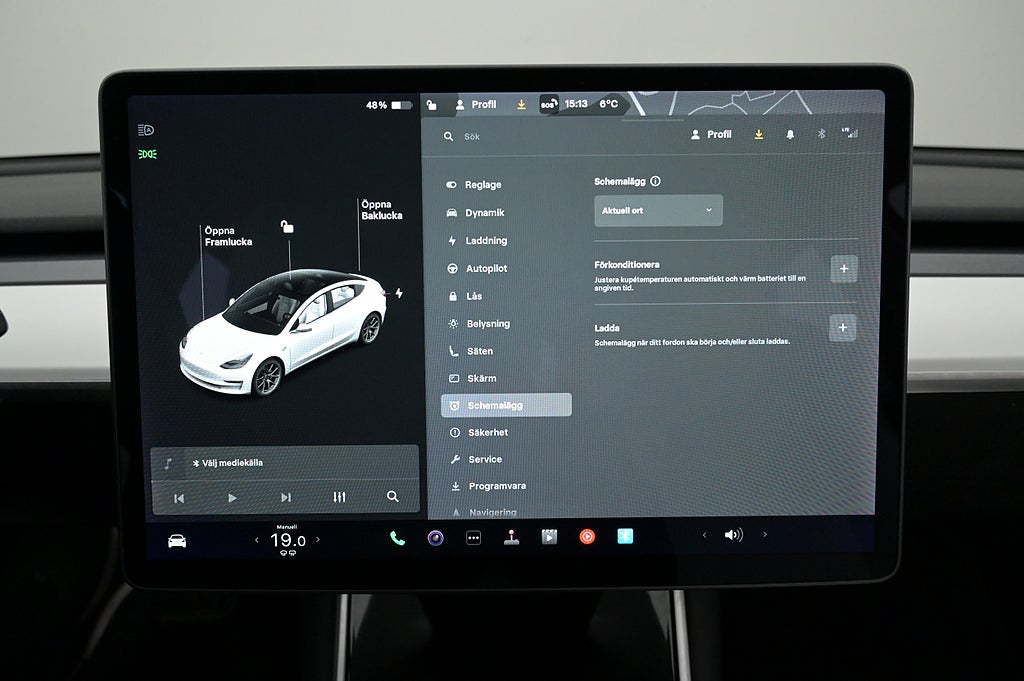Image resolution: width=1024 pixels, height=681 pixels.
Task: Lower the volume with left arrow
Action: click(704, 535)
